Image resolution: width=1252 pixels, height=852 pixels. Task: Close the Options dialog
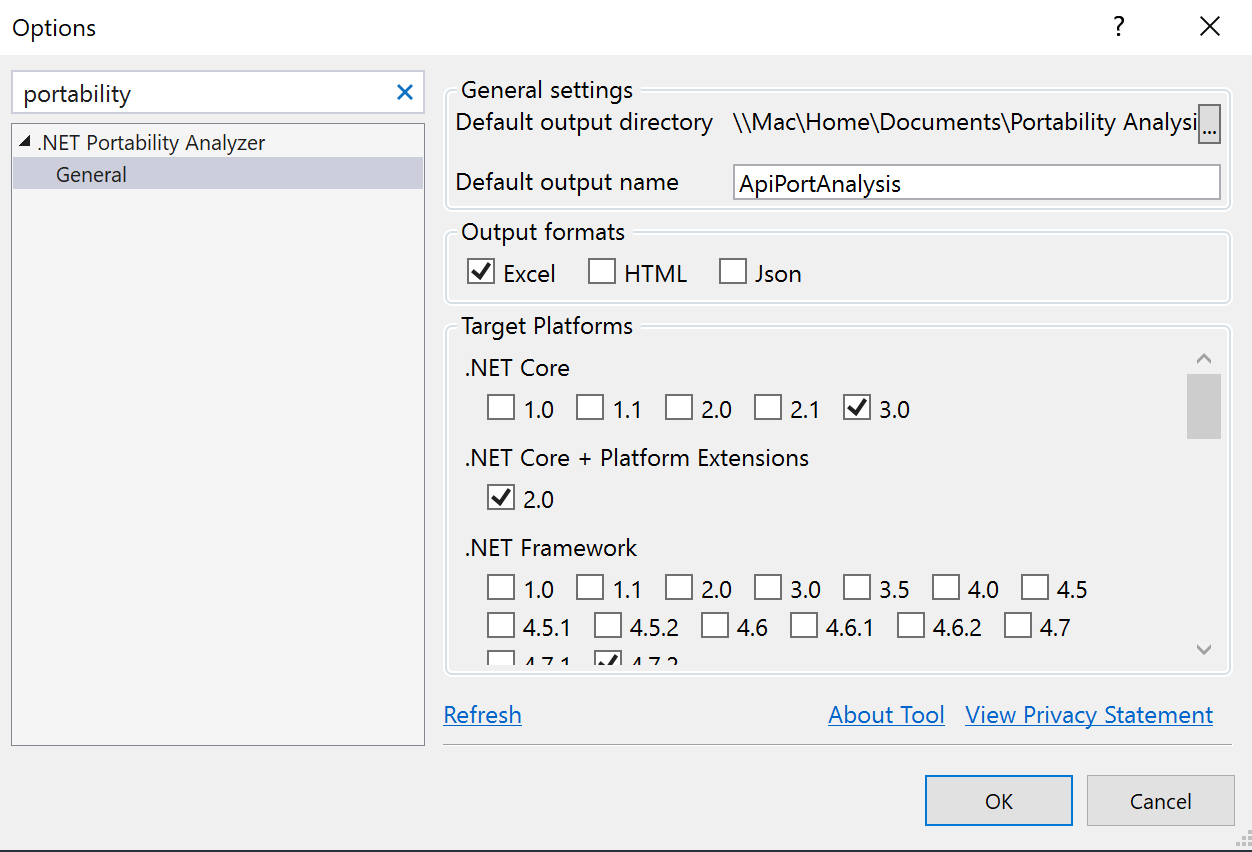(1210, 27)
